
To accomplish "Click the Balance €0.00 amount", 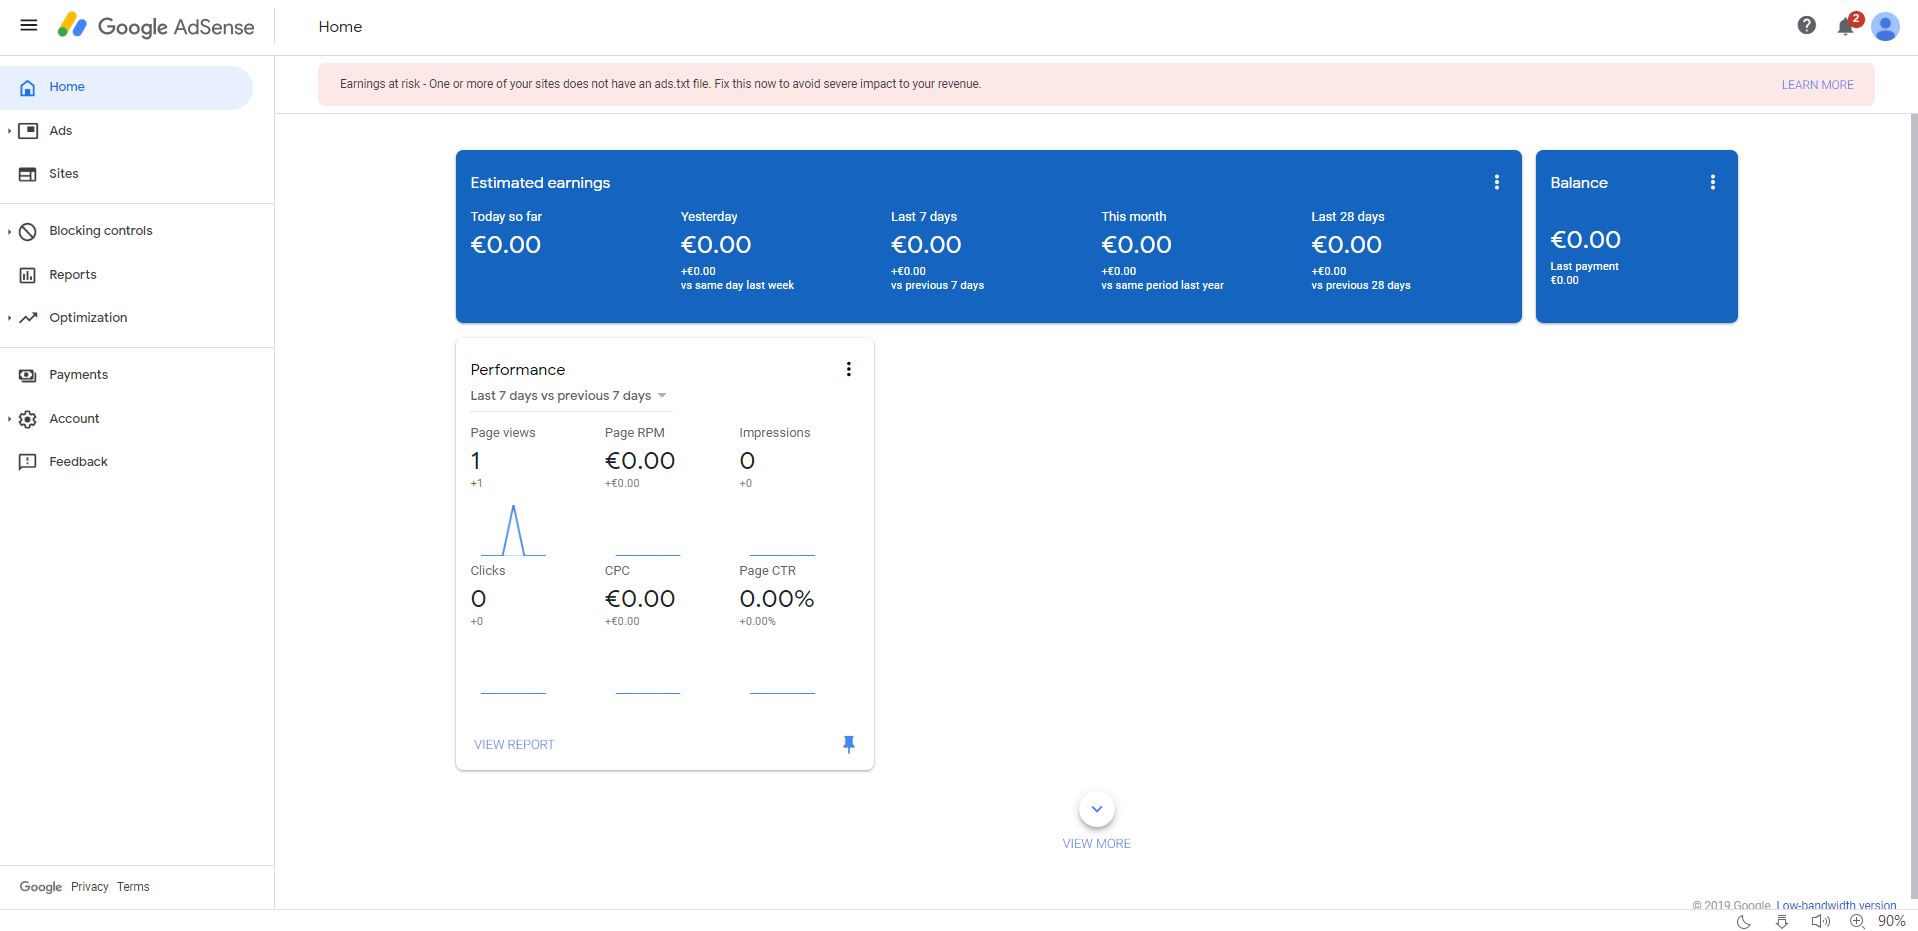I will (x=1585, y=240).
